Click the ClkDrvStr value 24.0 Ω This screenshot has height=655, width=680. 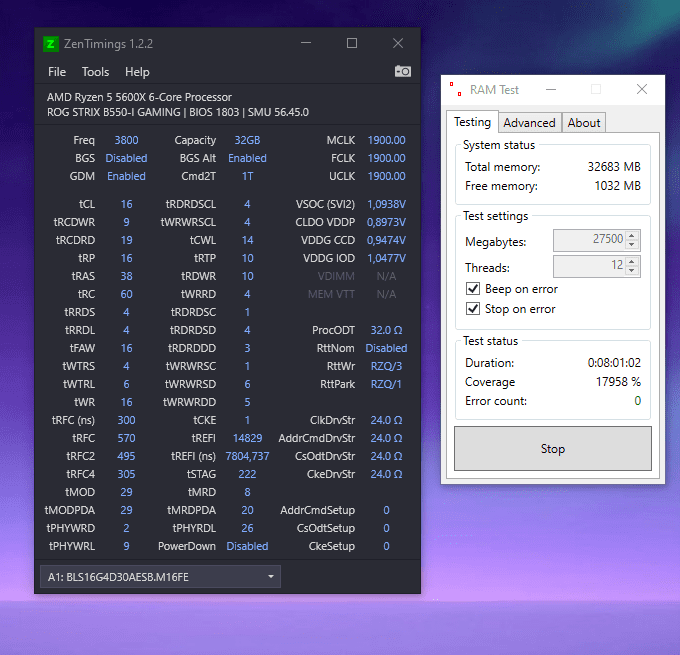pos(386,420)
